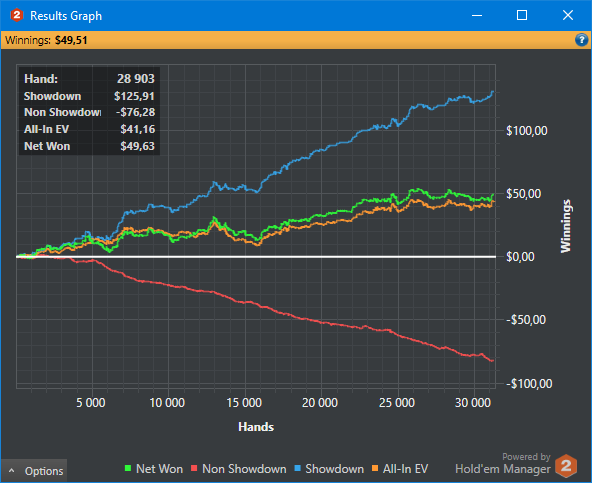Click the -$100,00 y-axis label

[529, 384]
